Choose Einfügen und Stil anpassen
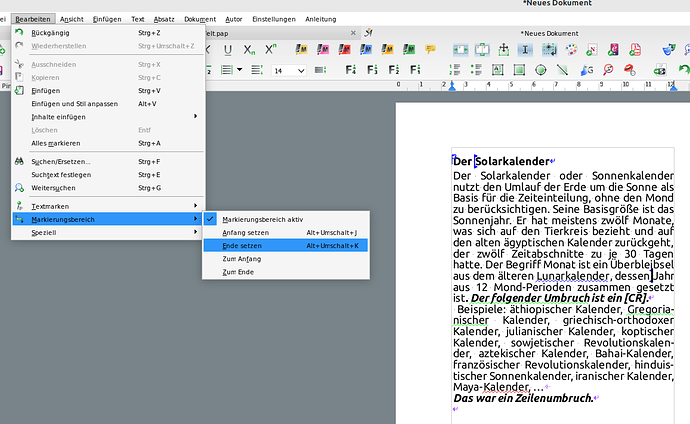Screen dimensions: 690x424 pos(109,104)
